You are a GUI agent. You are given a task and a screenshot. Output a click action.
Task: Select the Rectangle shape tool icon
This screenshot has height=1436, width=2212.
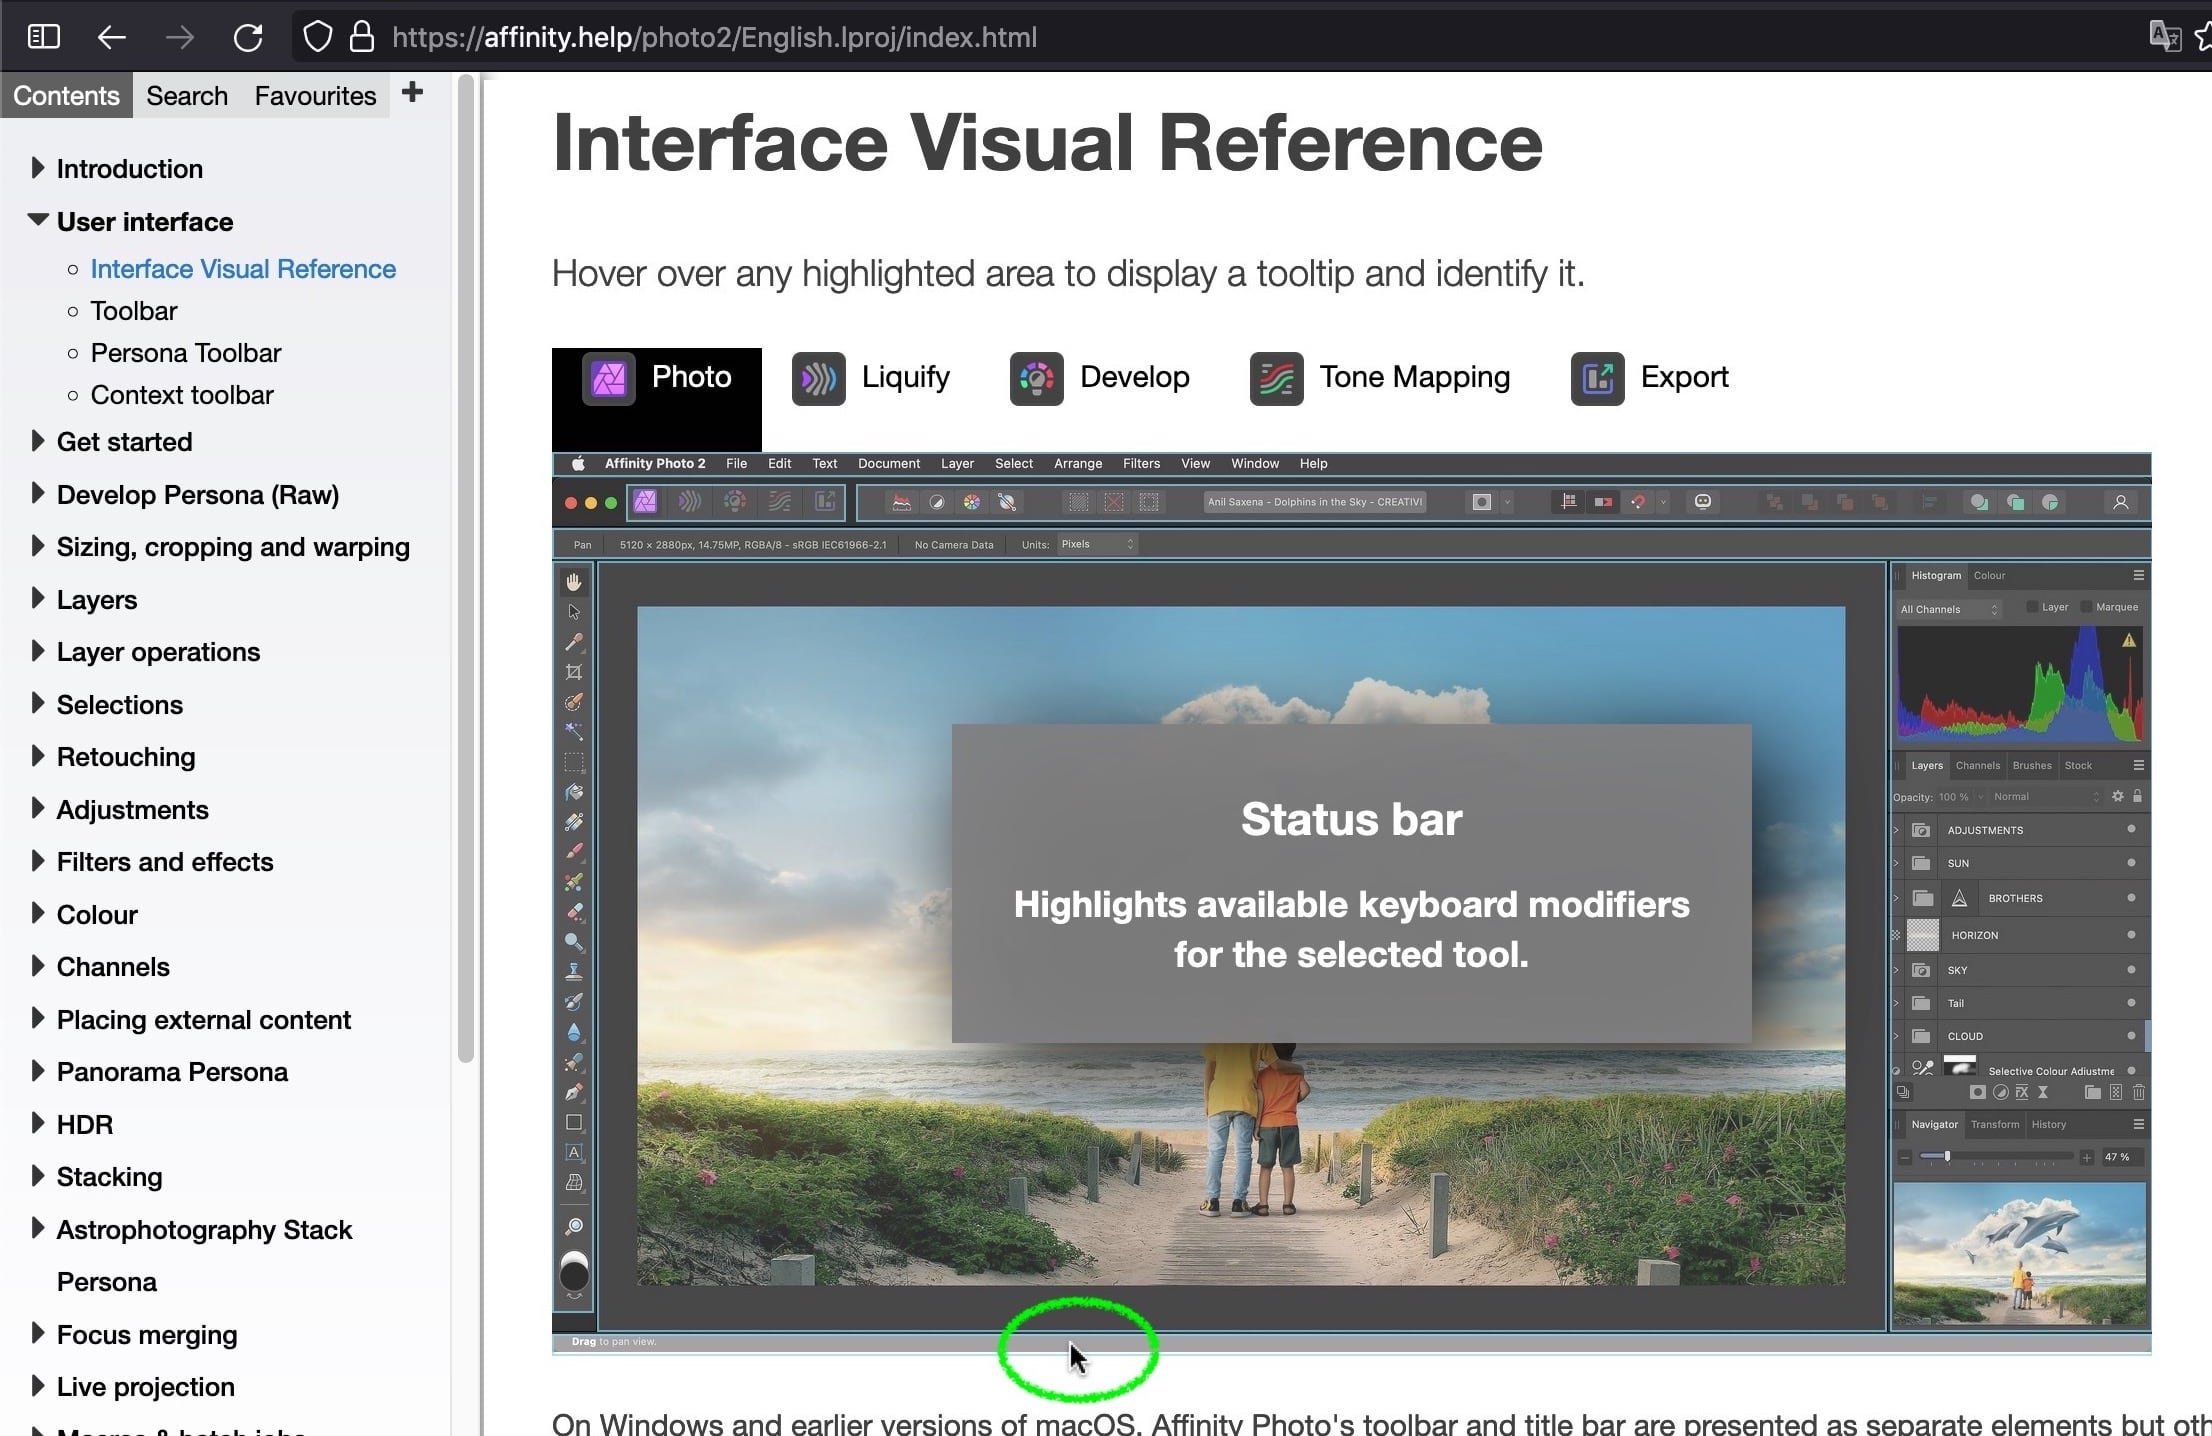(574, 1122)
